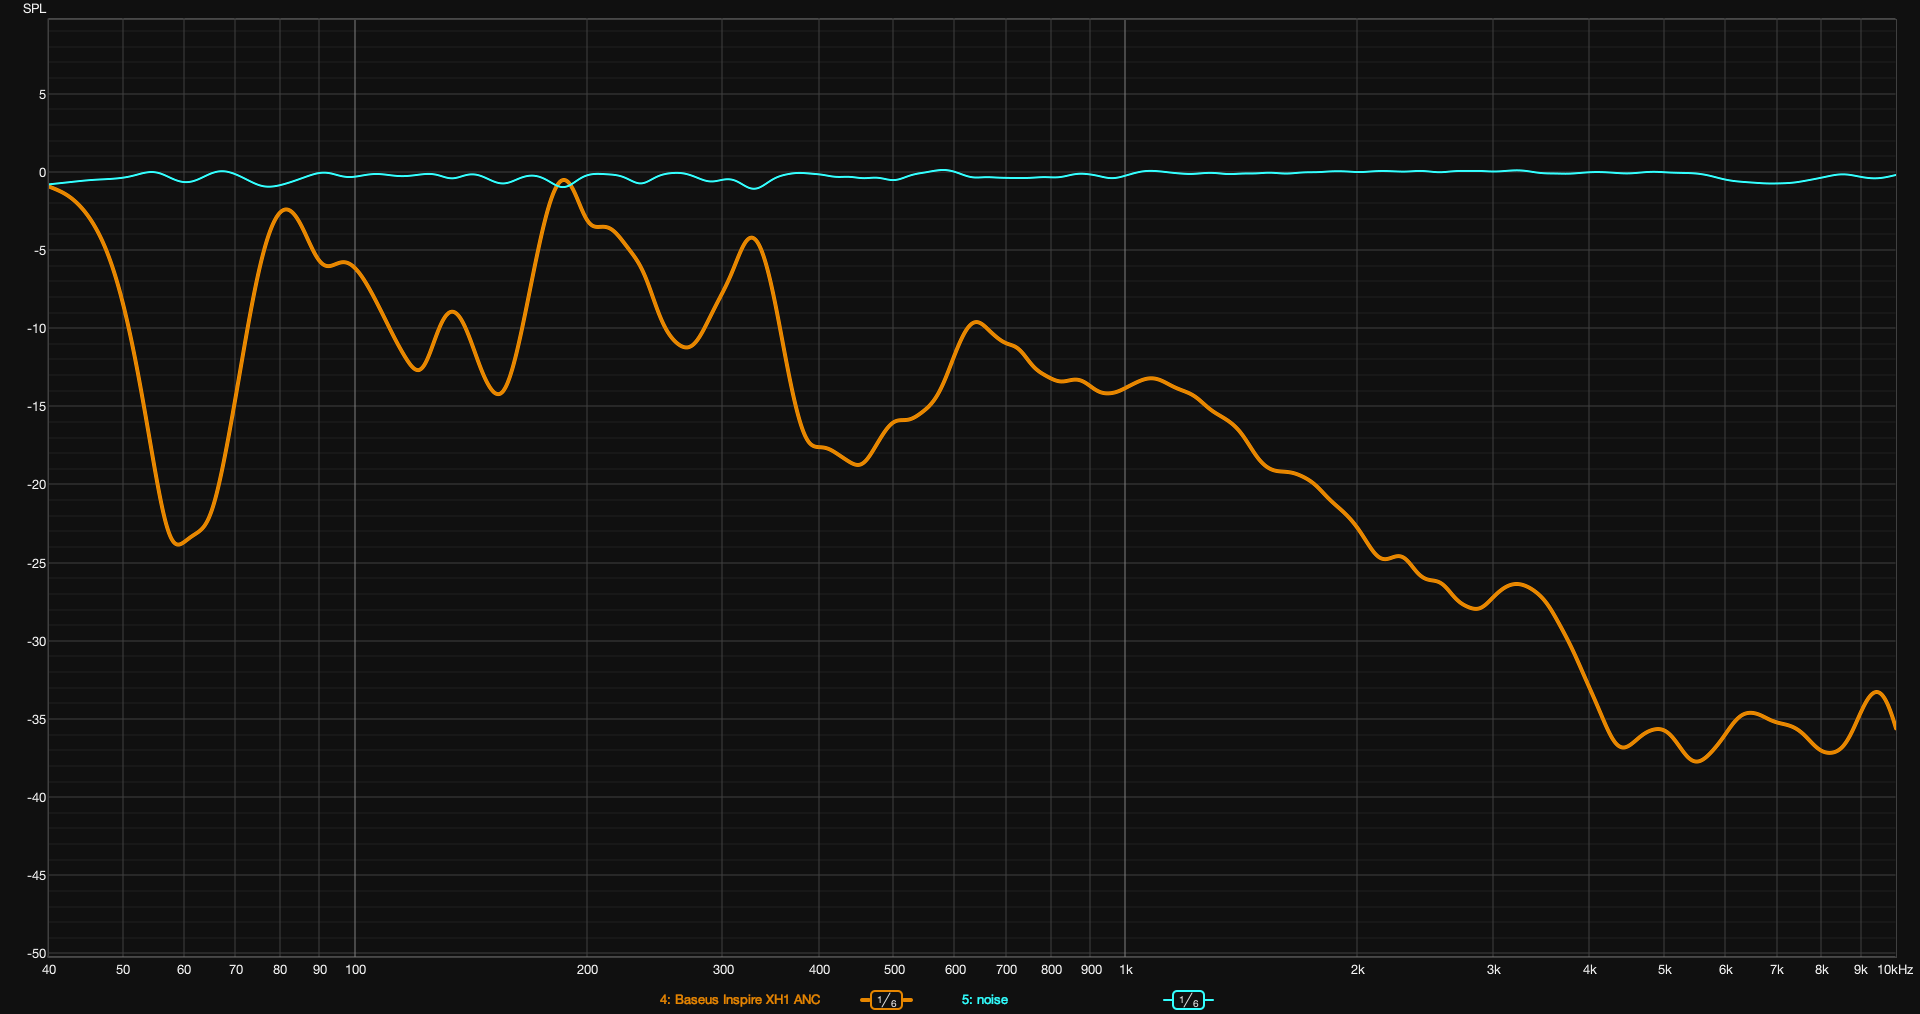Click the -15 SPL axis value

pyautogui.click(x=37, y=407)
